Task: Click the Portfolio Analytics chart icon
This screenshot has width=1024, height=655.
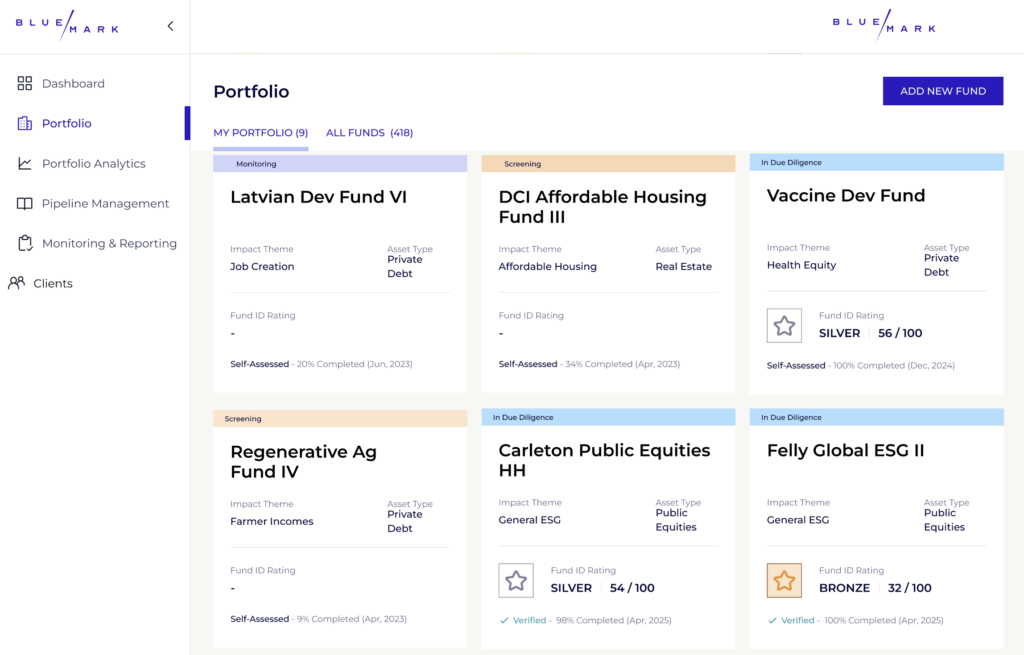Action: coord(25,164)
